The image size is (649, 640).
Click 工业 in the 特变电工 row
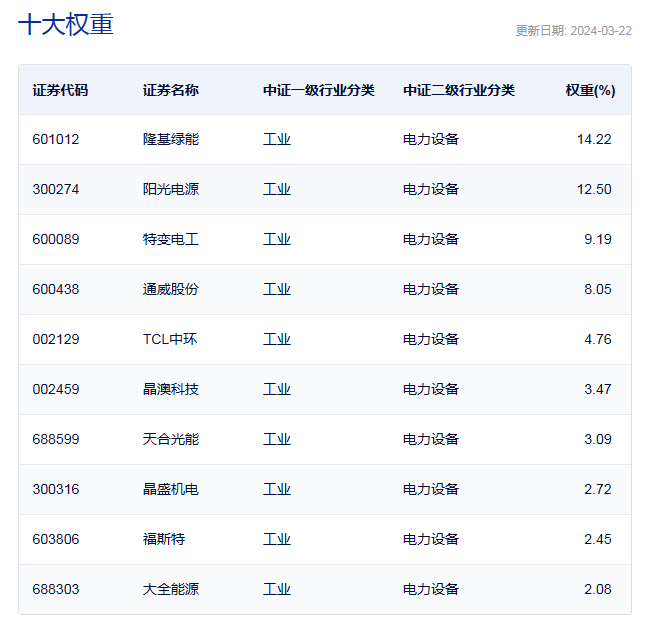coord(277,239)
